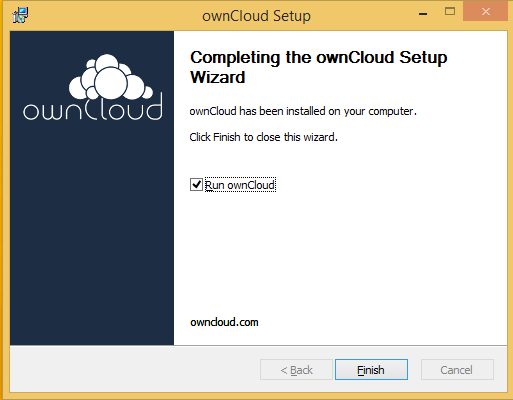This screenshot has width=513, height=400.
Task: Click the Run ownCloud checkbox label text
Action: pos(240,185)
